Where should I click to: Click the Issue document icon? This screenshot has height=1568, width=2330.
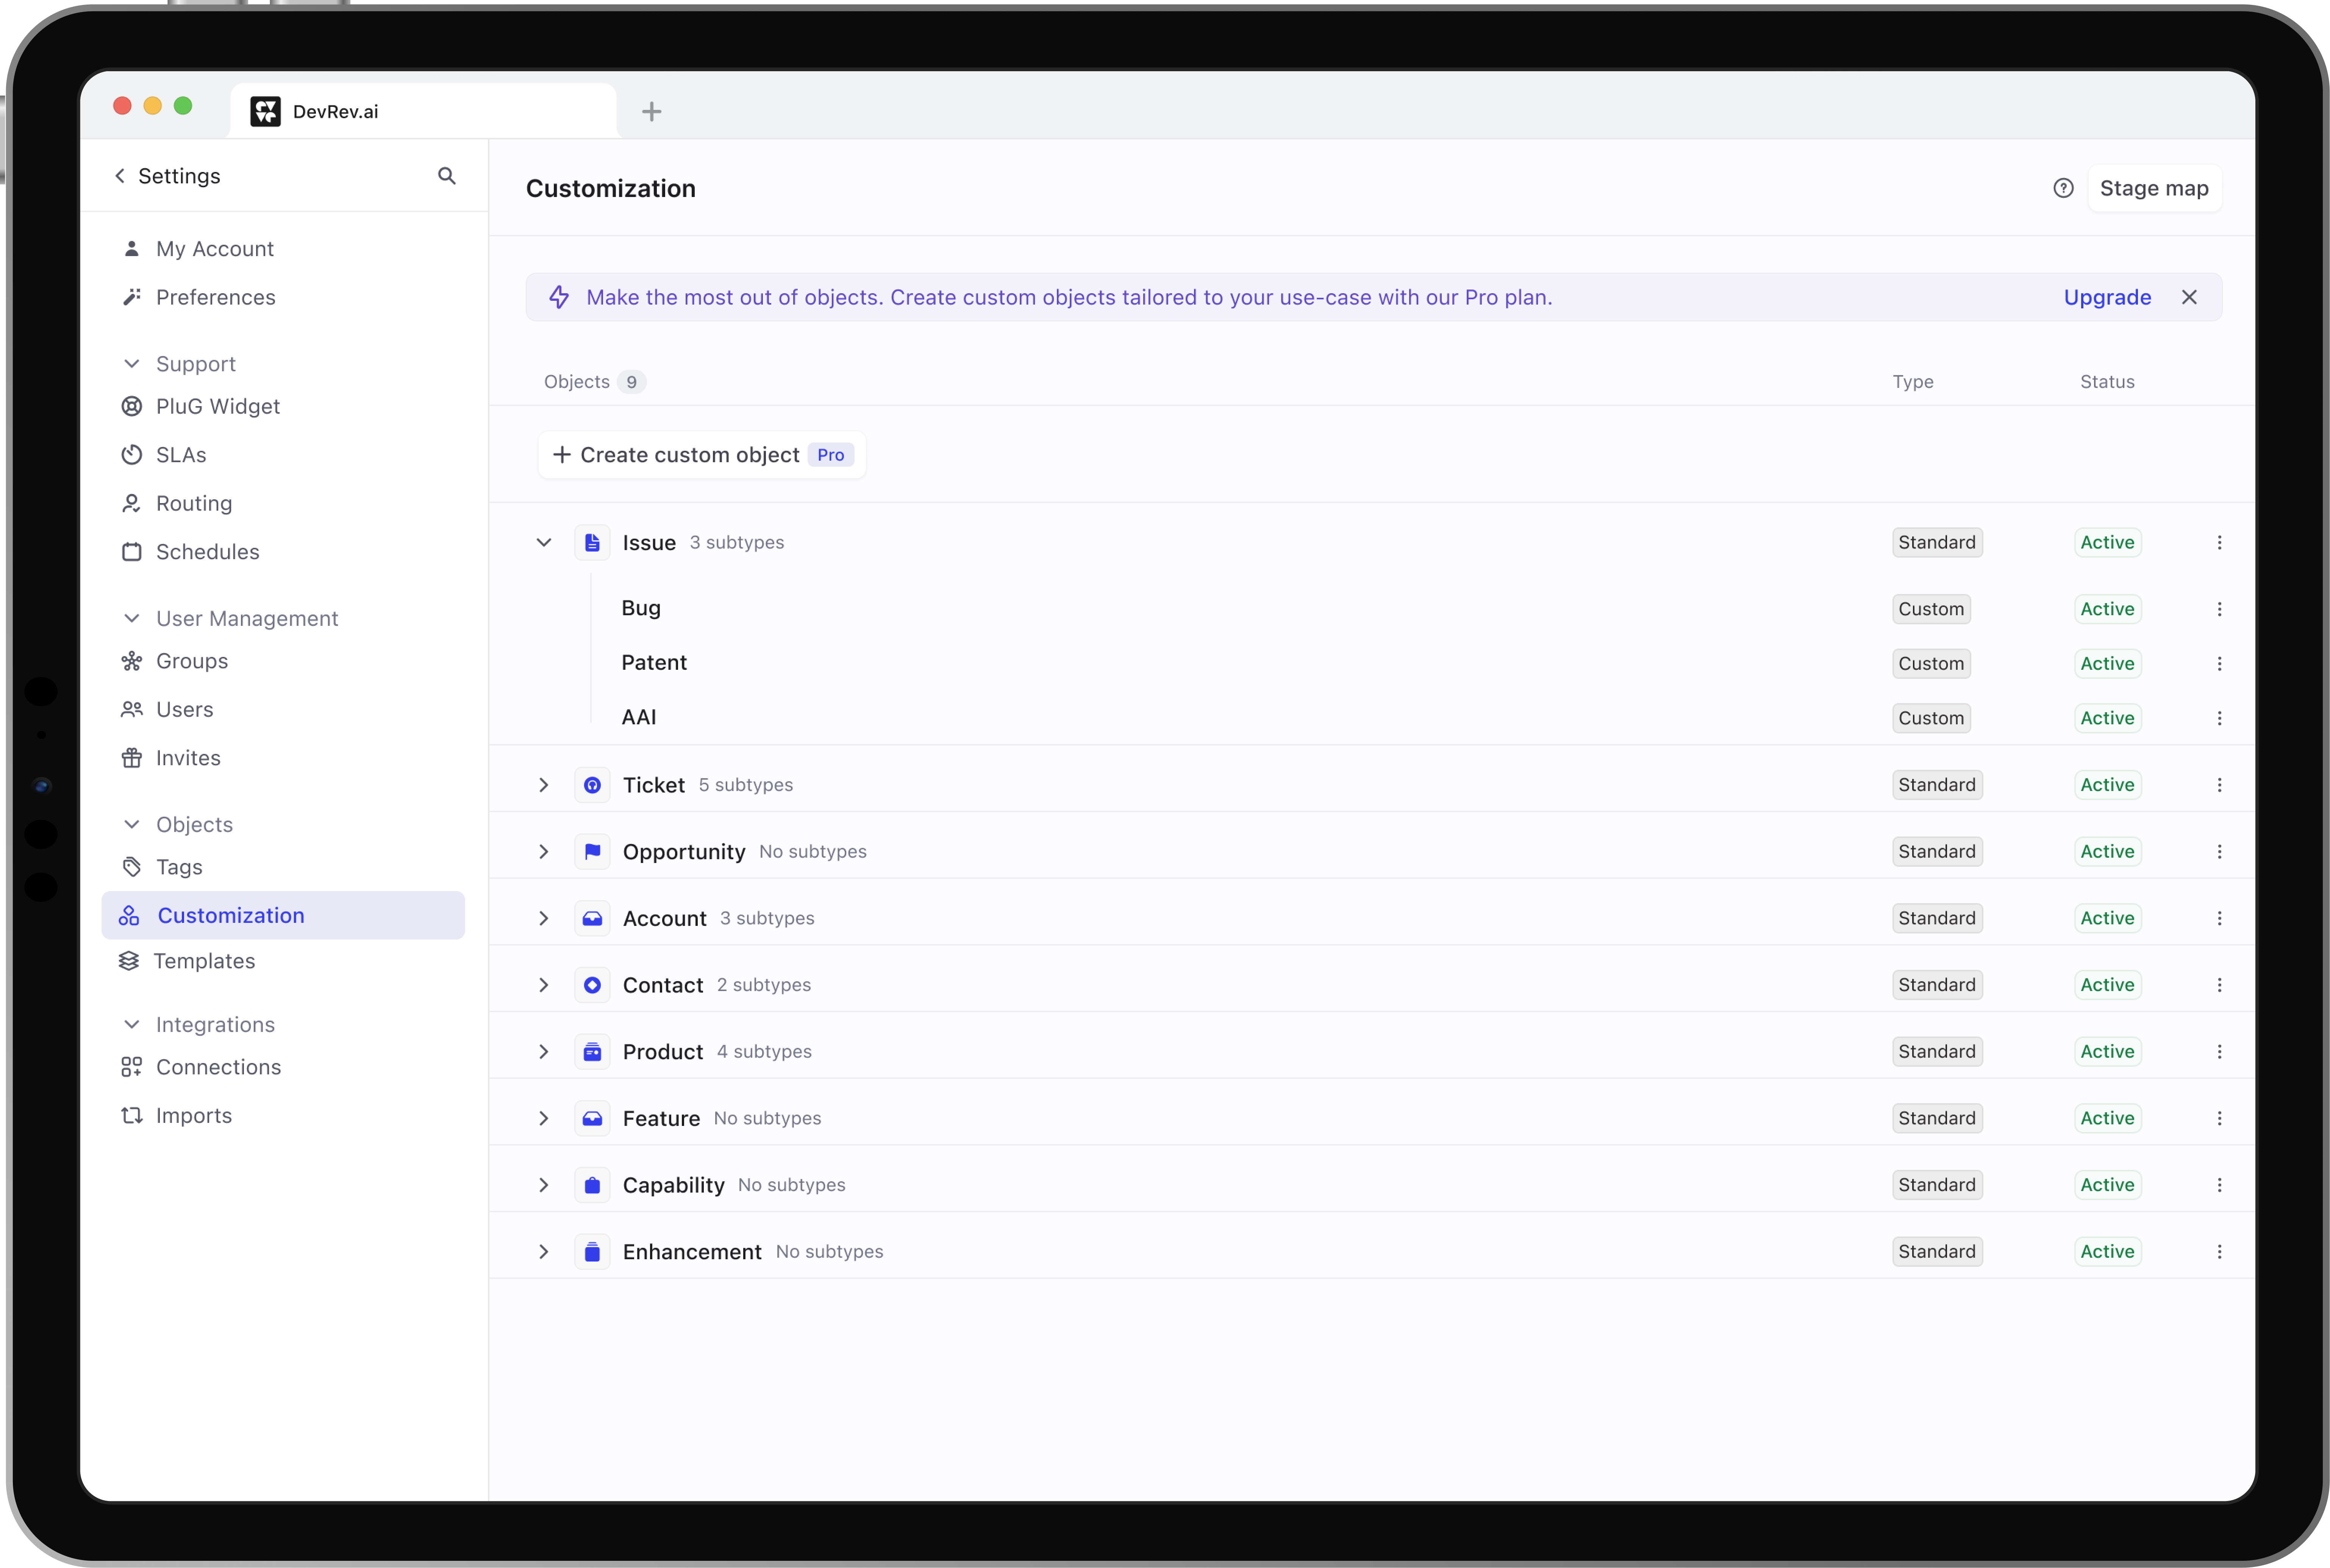pos(592,542)
